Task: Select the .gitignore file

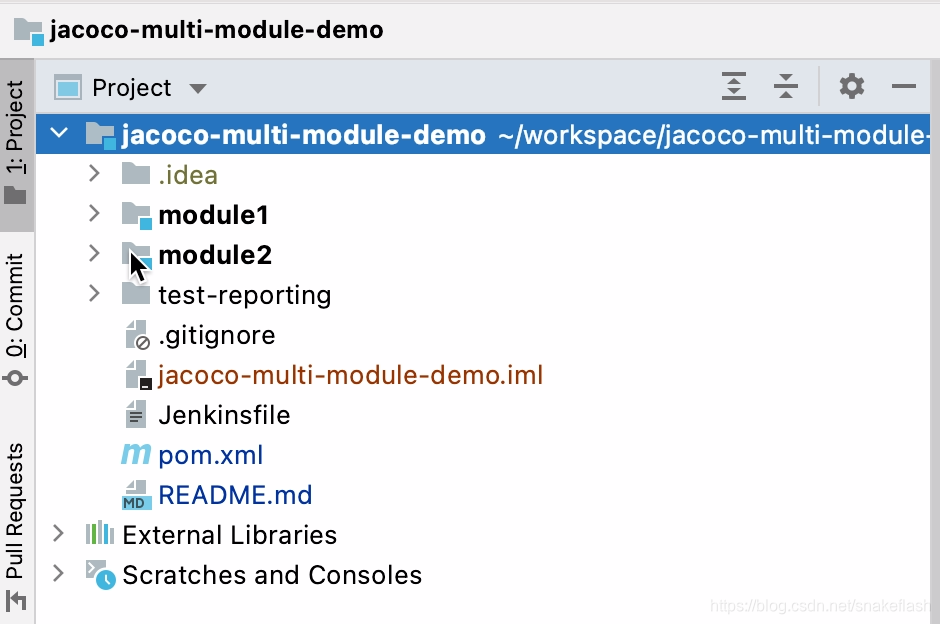Action: (217, 336)
